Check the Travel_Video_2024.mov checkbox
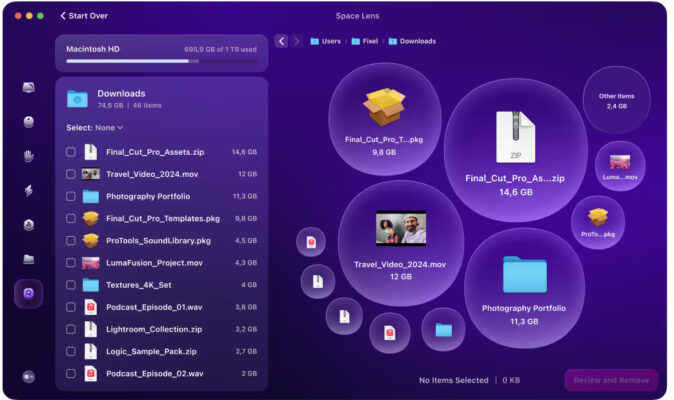Image resolution: width=674 pixels, height=400 pixels. click(x=71, y=174)
